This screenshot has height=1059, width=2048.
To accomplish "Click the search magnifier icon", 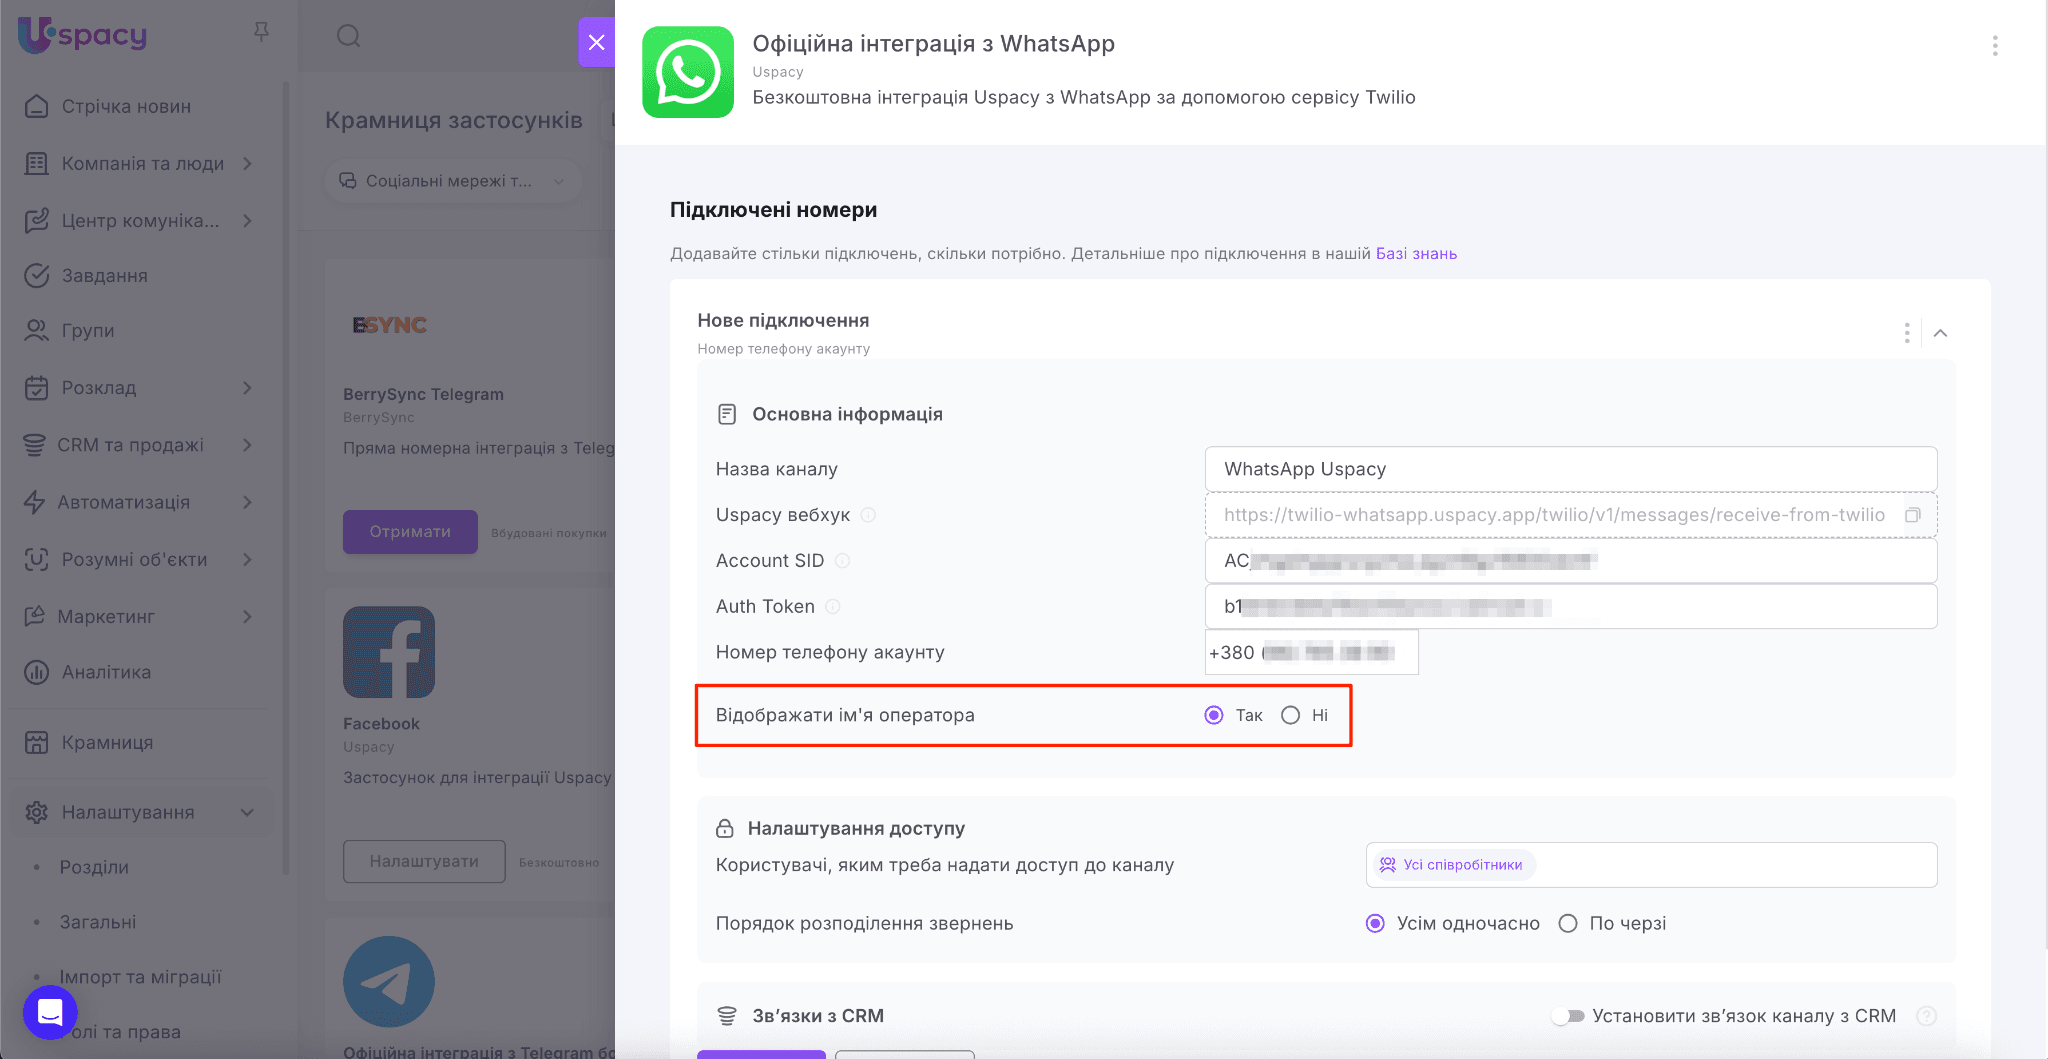I will [x=348, y=37].
